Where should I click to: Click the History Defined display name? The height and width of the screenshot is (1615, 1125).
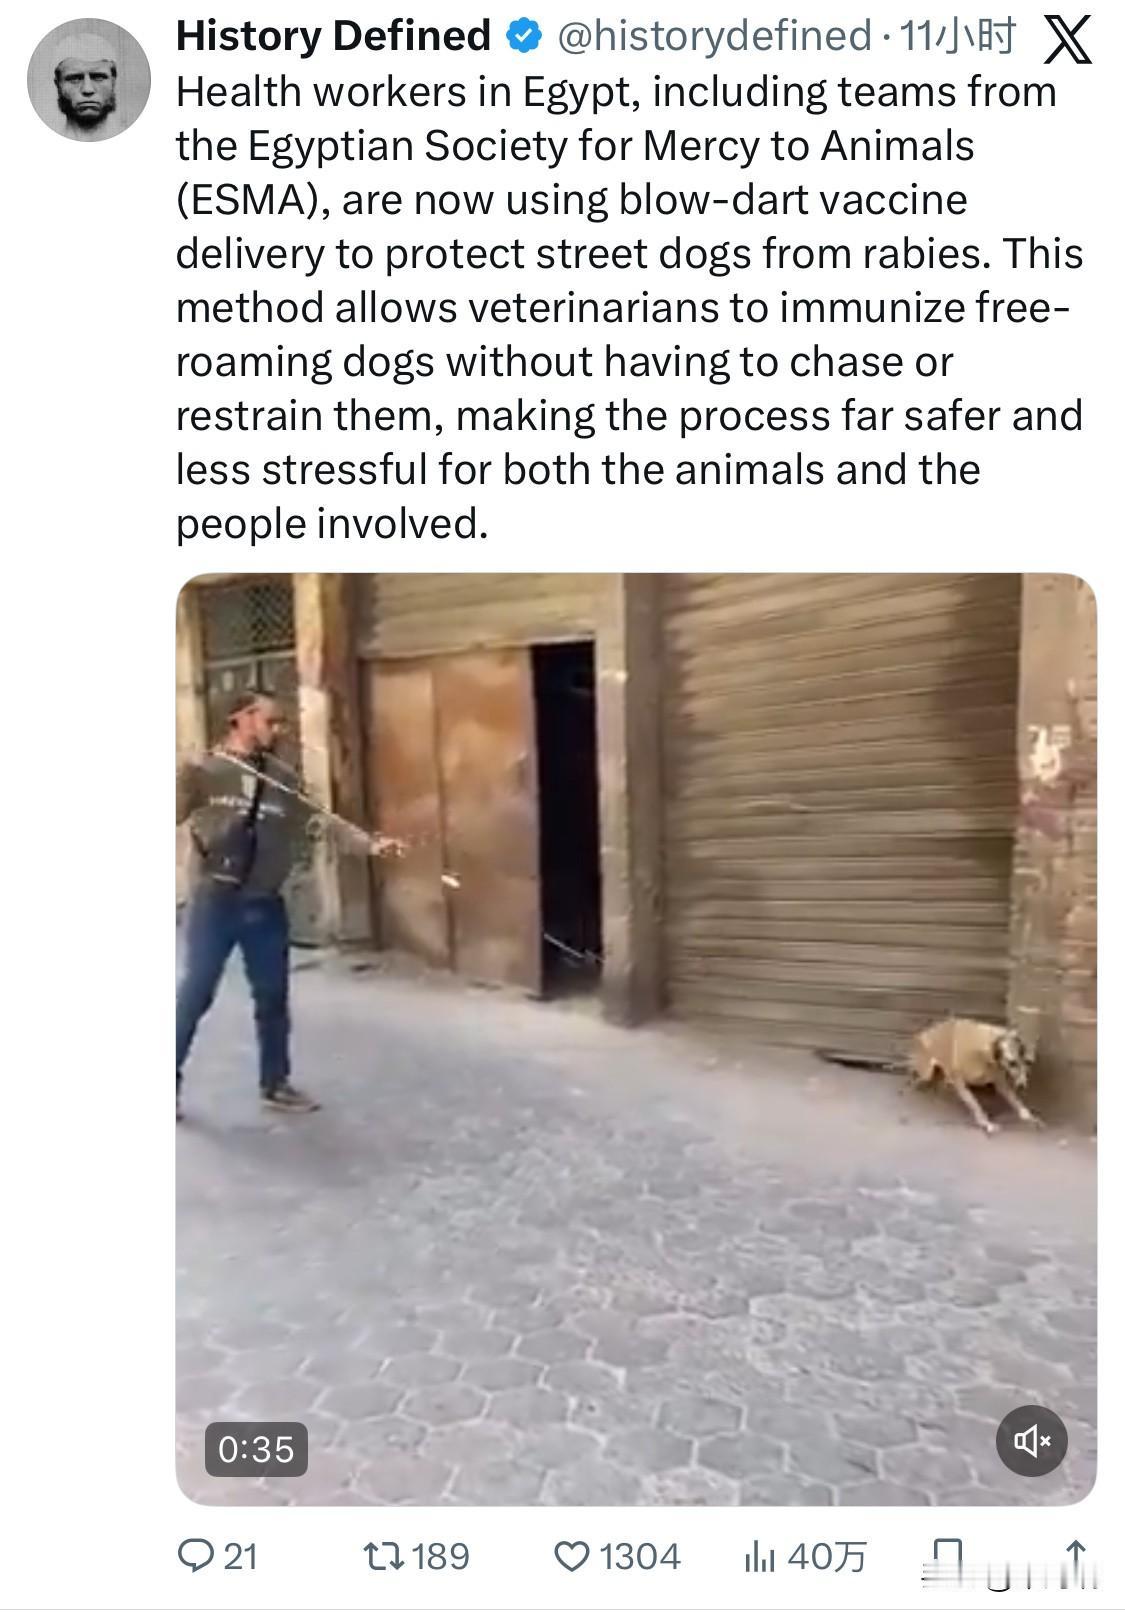coord(333,36)
